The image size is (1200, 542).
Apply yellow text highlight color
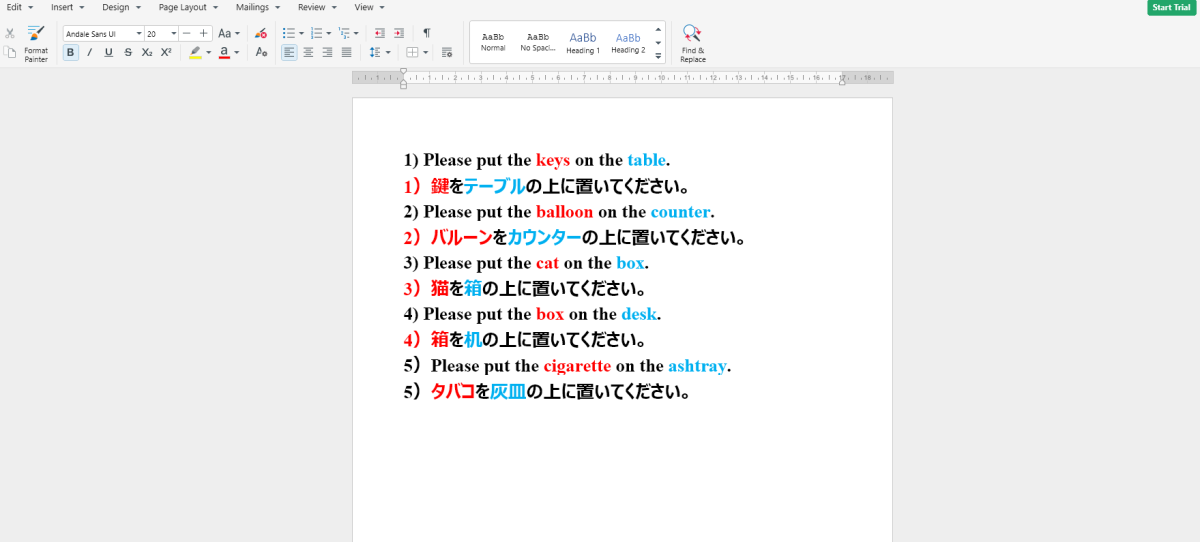coord(195,52)
